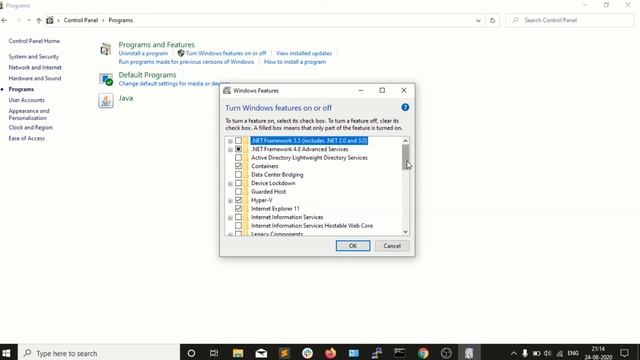
Task: Click the features list scroll down arrow
Action: (x=405, y=231)
